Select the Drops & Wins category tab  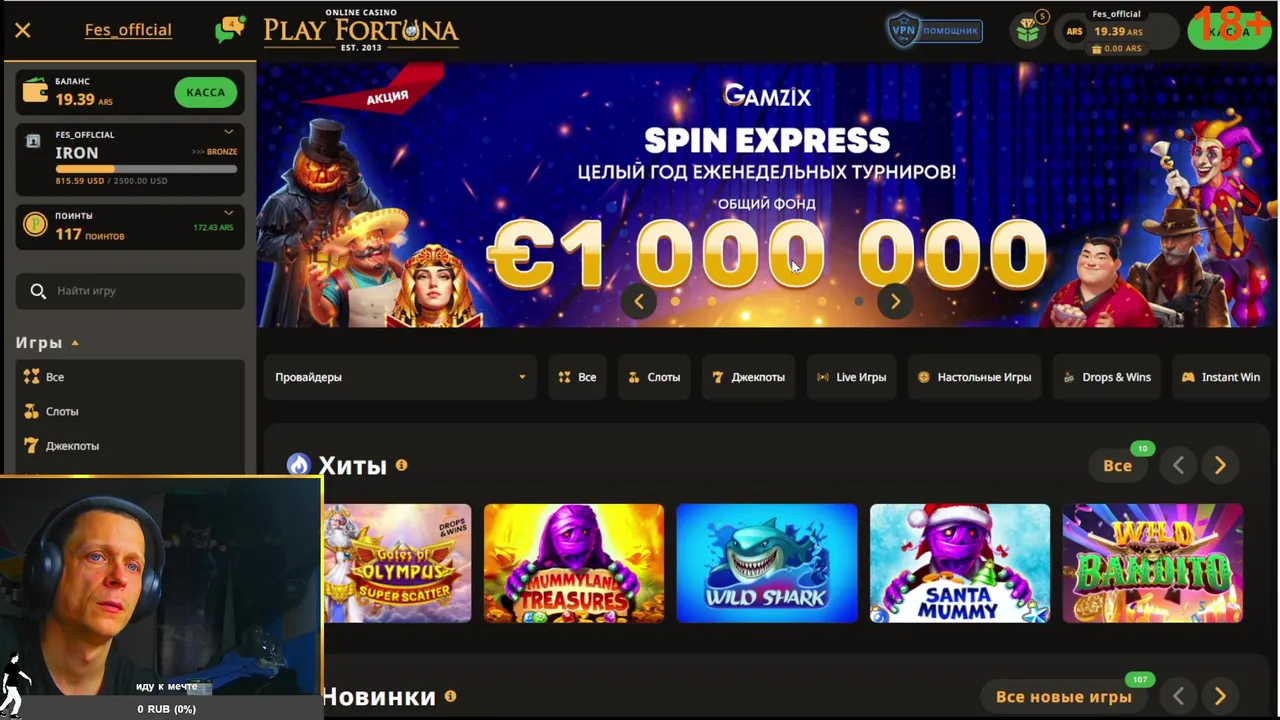pos(1107,377)
